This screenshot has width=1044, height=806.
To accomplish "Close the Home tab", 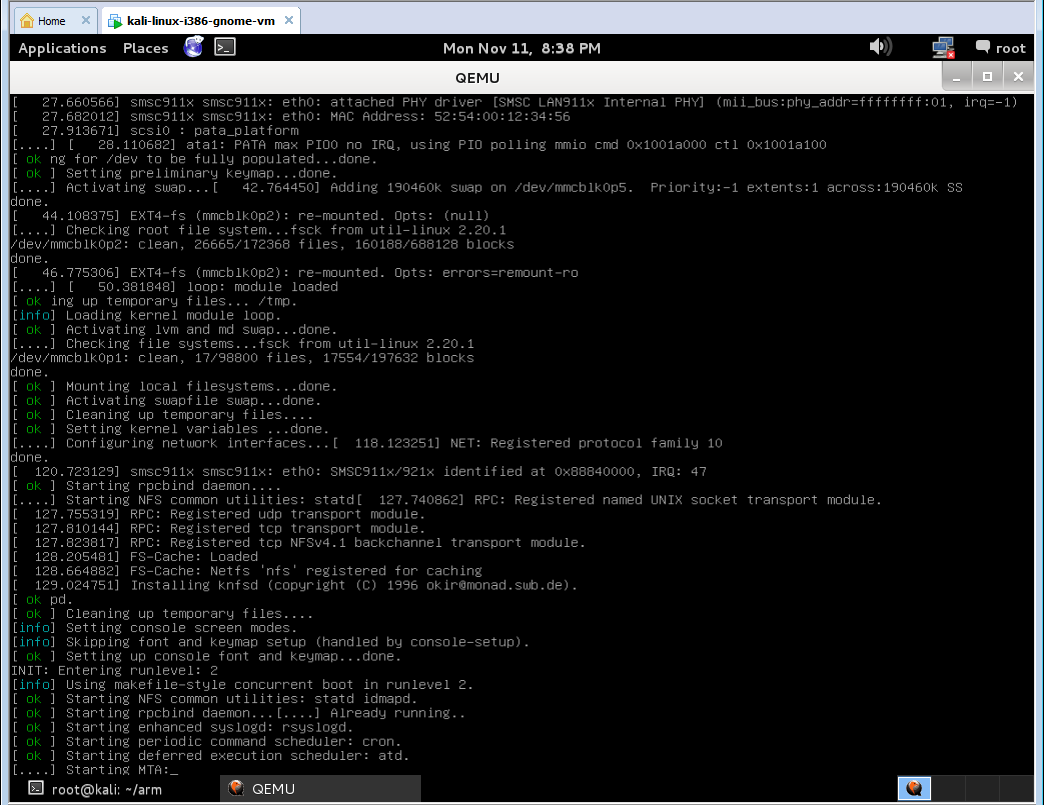I will [x=86, y=20].
